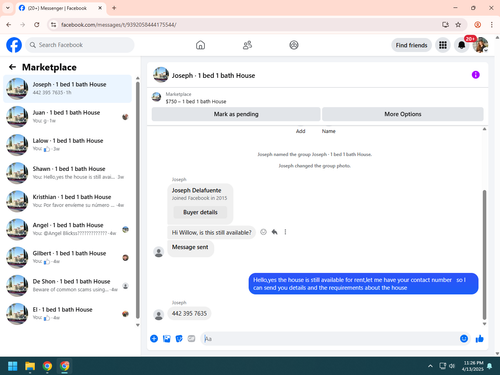
Task: Open more options dots beside 'Hi Willow' message
Action: (285, 232)
